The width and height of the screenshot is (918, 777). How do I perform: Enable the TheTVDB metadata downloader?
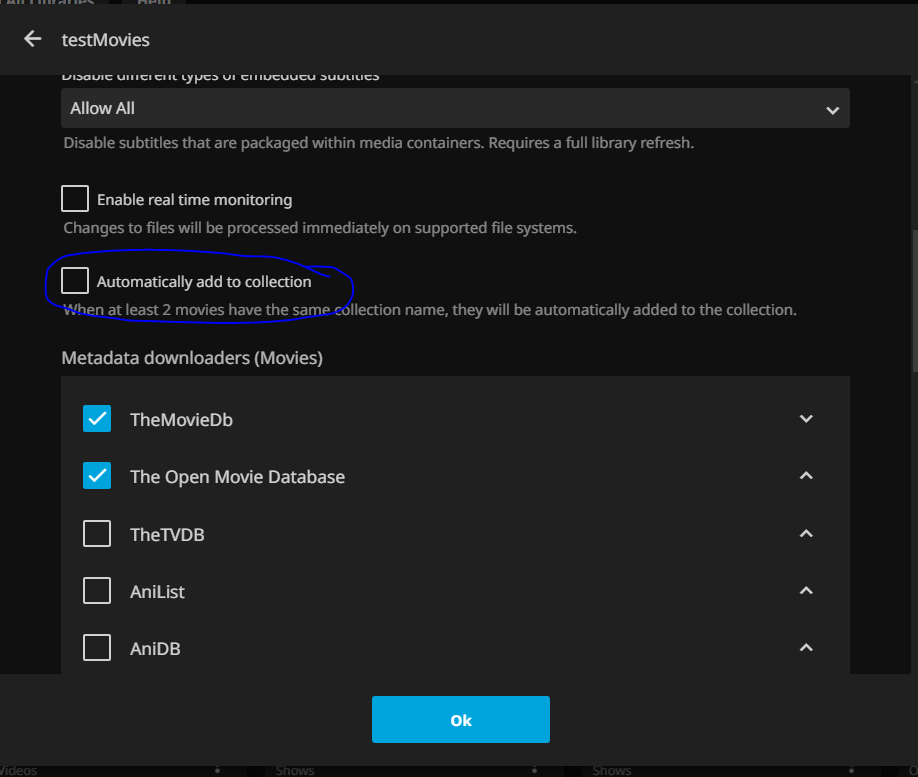(97, 534)
